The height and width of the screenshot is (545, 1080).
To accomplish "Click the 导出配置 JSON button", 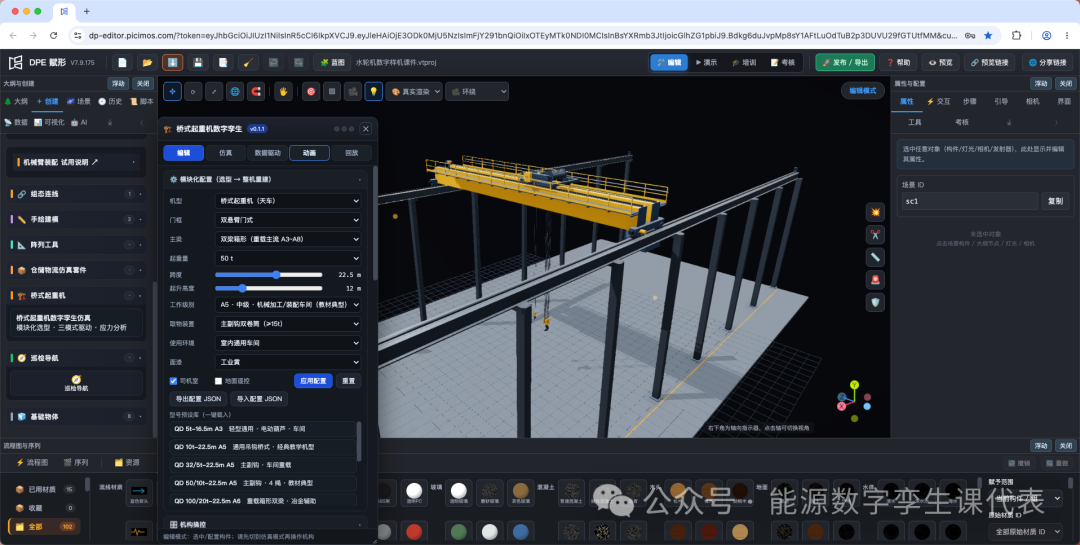I will 198,399.
